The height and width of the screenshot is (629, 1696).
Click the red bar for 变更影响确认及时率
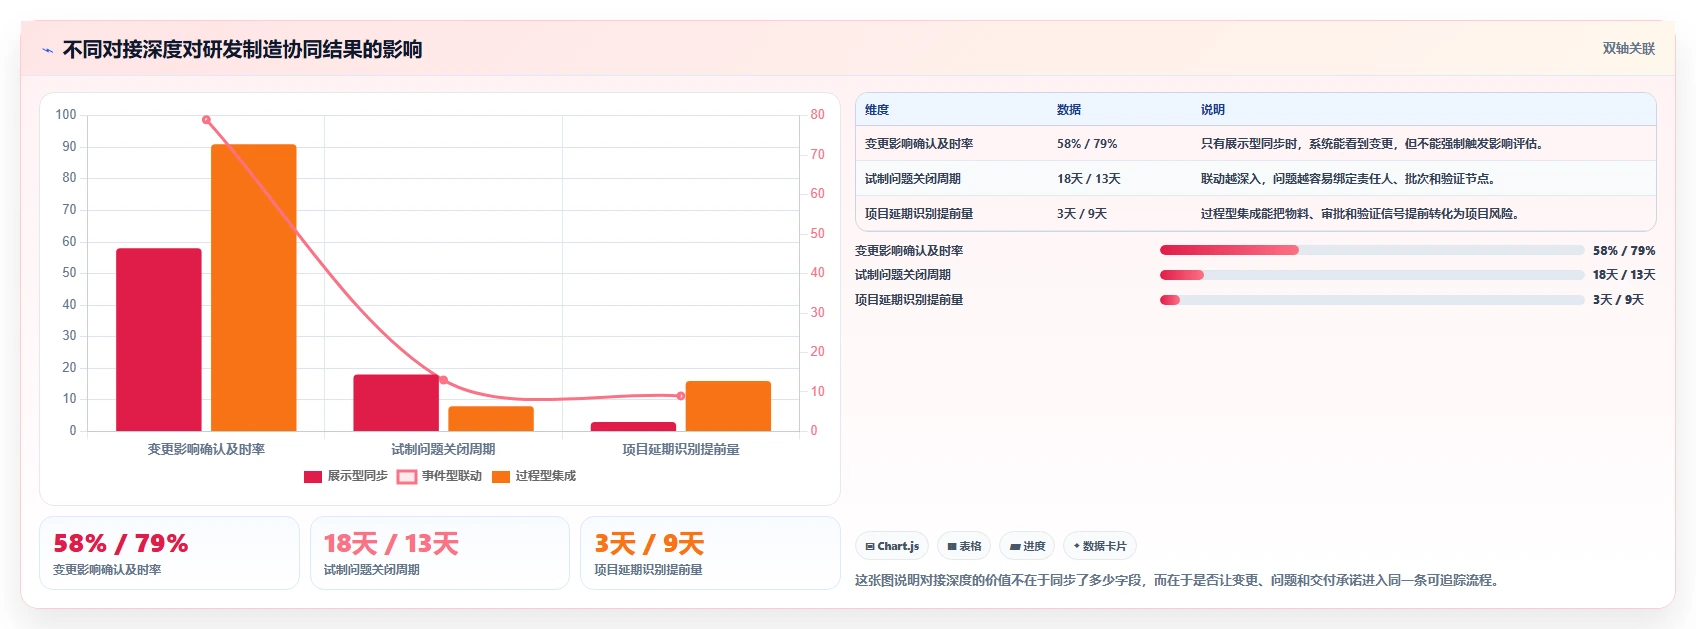[159, 340]
